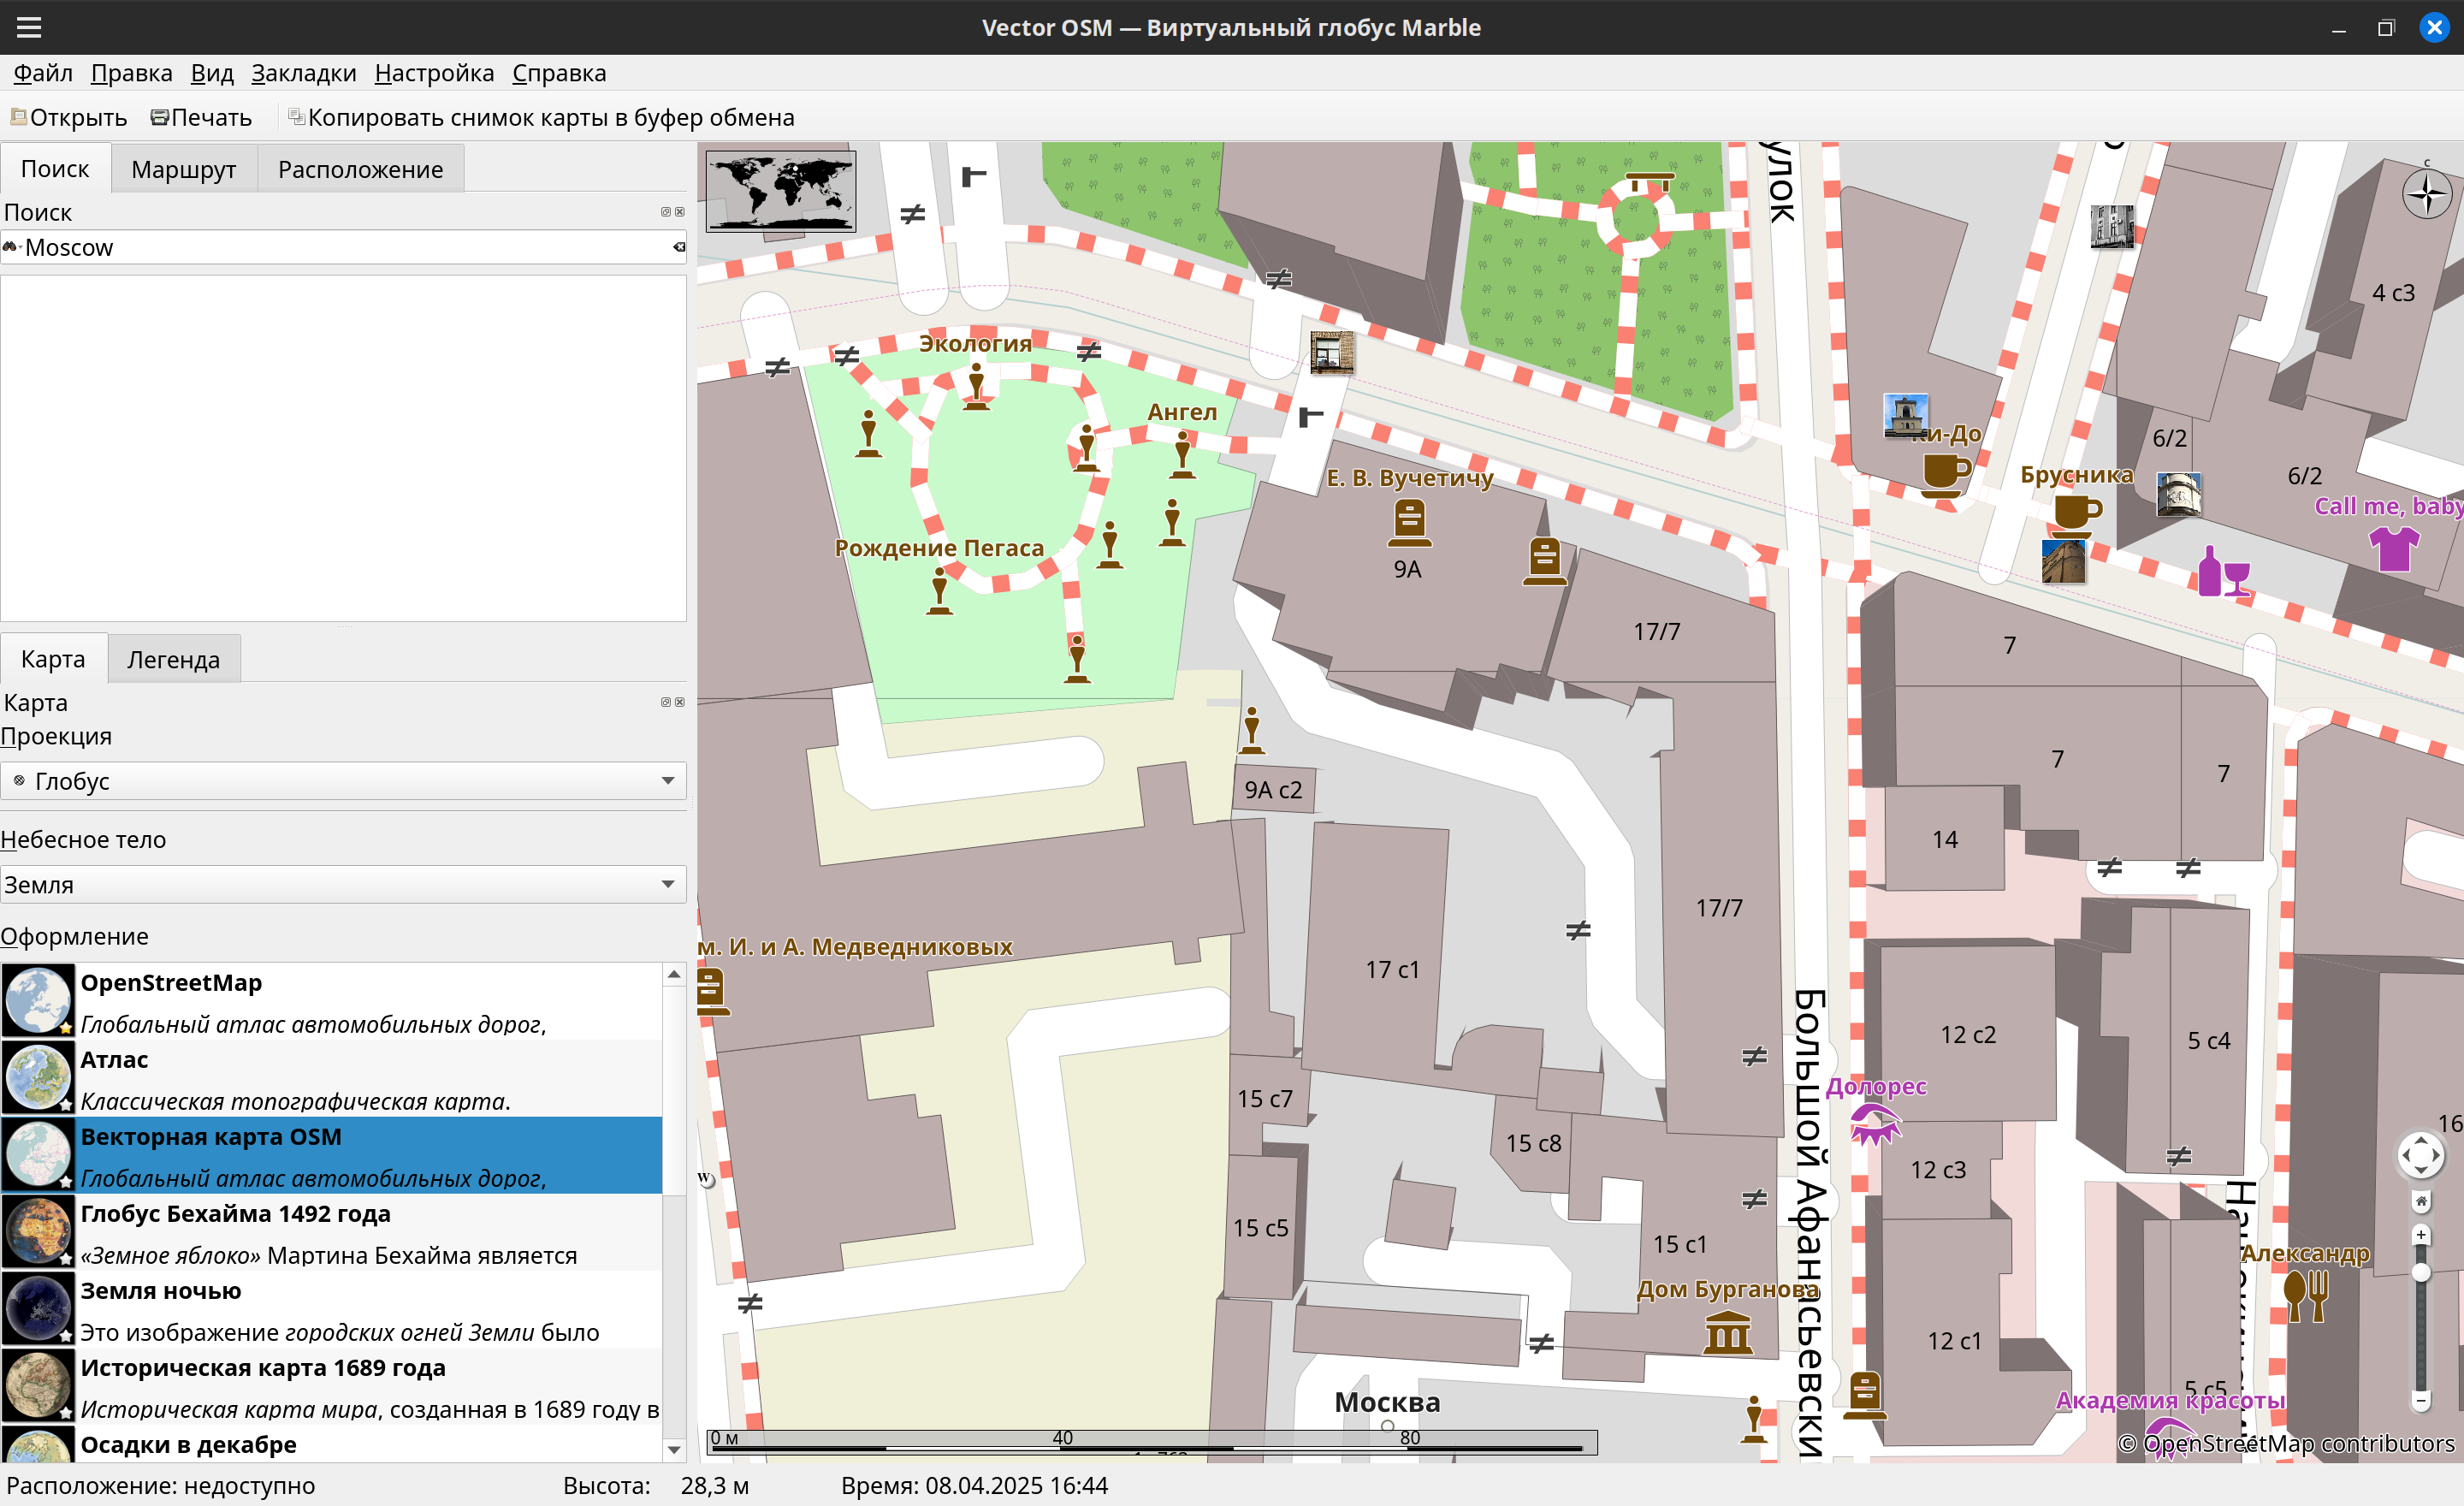Click Копировать снимок карты в буфер обмена

coord(541,117)
